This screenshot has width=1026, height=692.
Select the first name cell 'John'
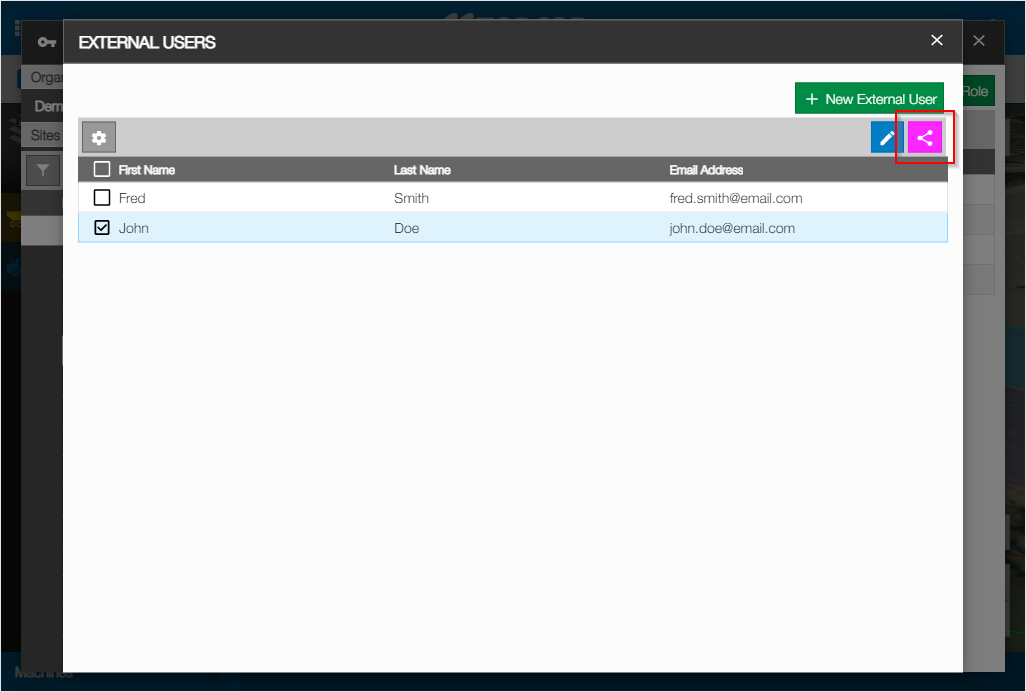[x=133, y=228]
